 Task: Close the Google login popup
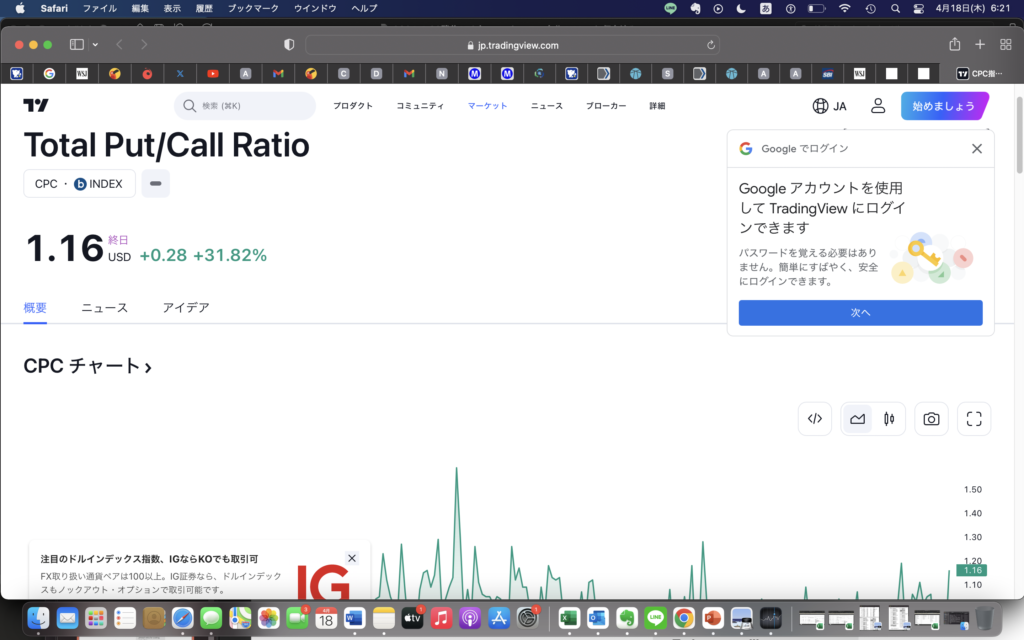(977, 149)
